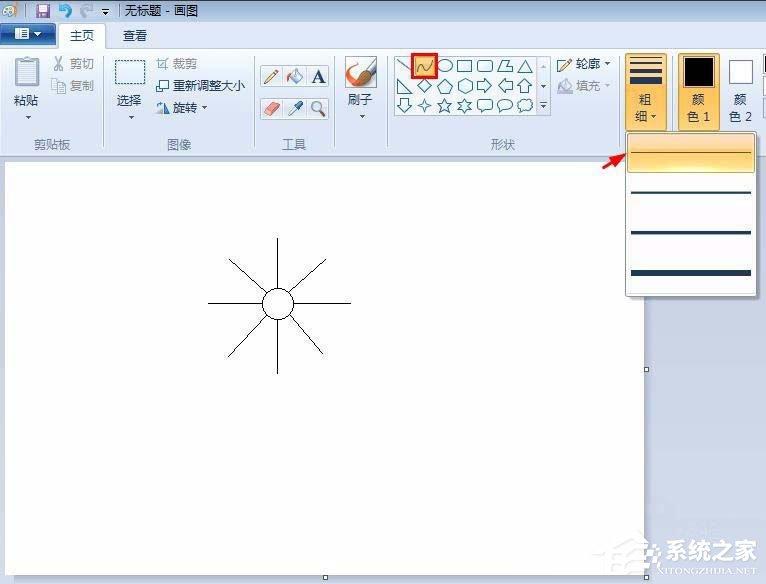766x584 pixels.
Task: Switch to the 主页 (Home) tab
Action: [82, 36]
